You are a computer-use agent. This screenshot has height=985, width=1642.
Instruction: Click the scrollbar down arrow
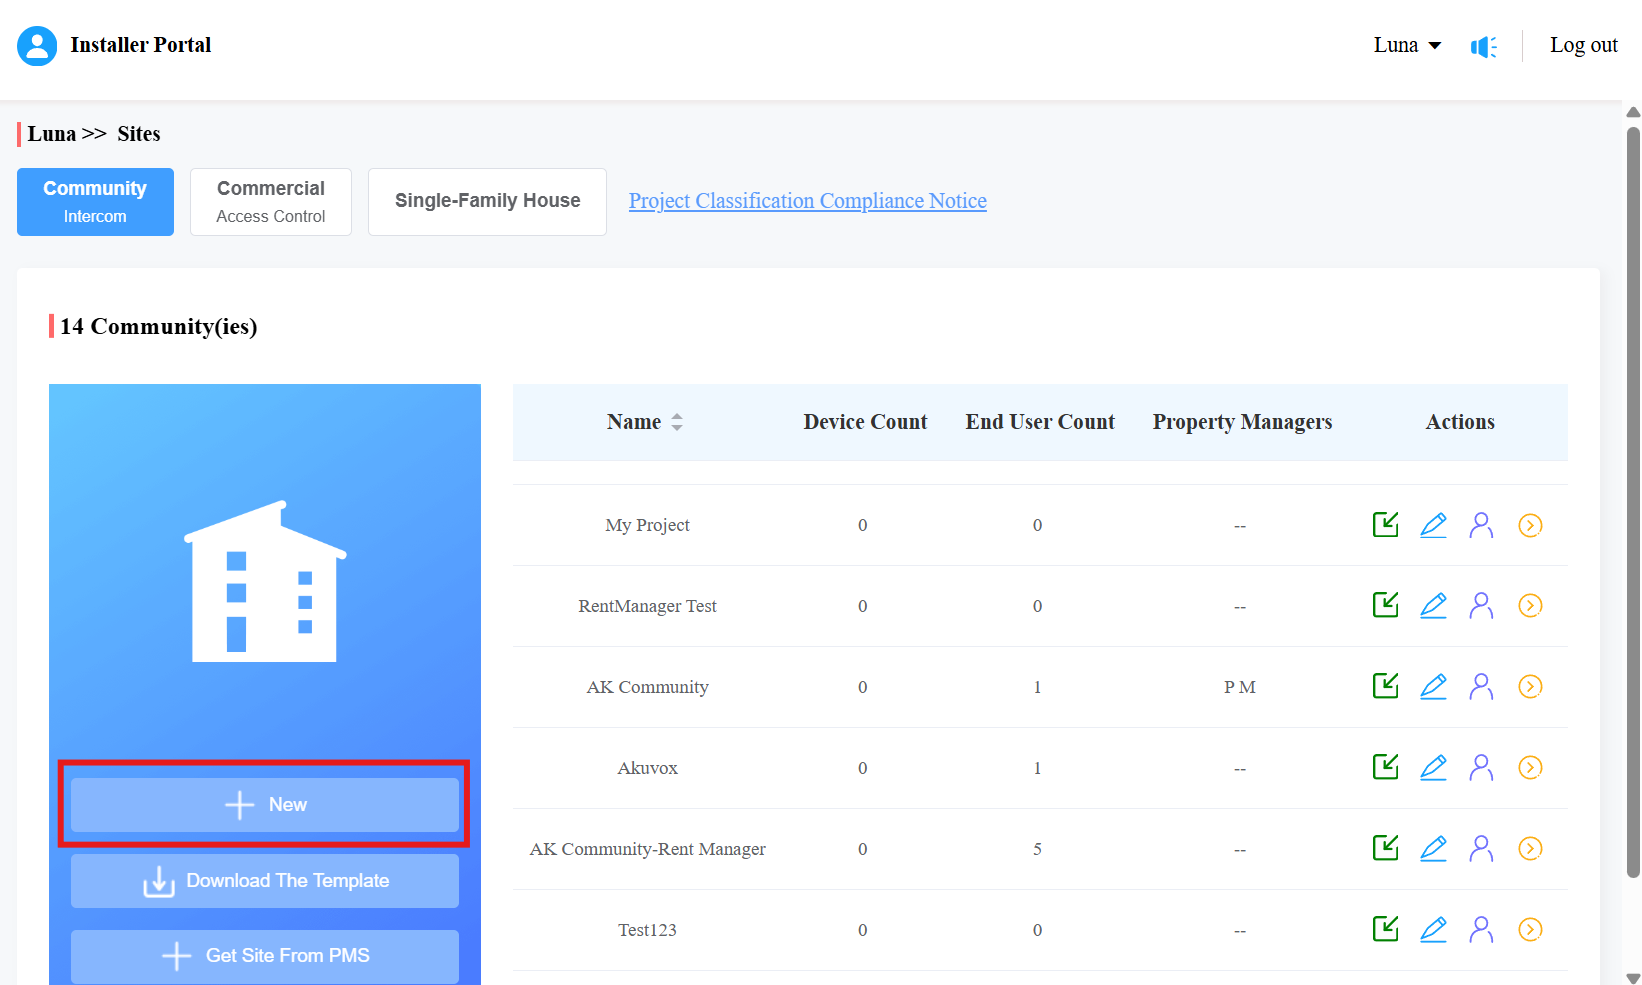(x=1634, y=977)
